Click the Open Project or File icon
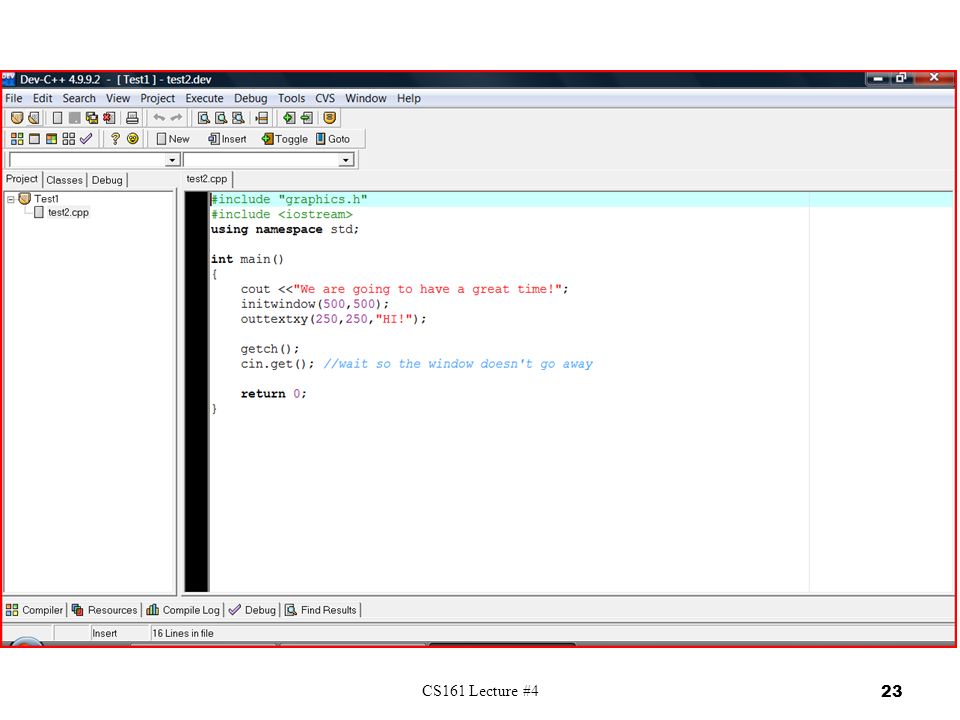 34,118
